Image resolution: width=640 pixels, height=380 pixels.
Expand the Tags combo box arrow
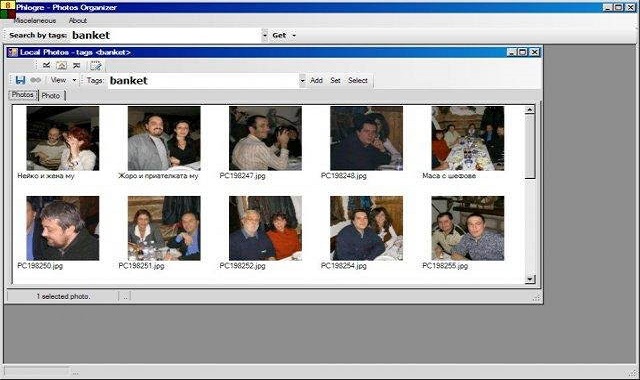(302, 80)
